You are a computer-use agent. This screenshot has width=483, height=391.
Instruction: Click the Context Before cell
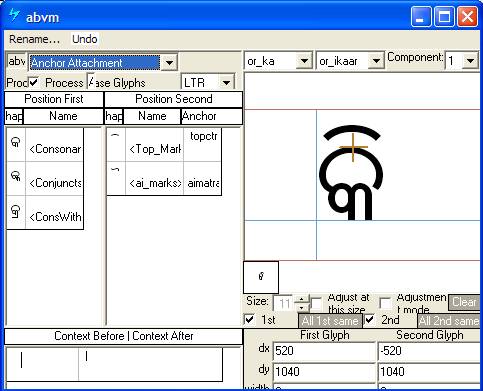point(42,364)
